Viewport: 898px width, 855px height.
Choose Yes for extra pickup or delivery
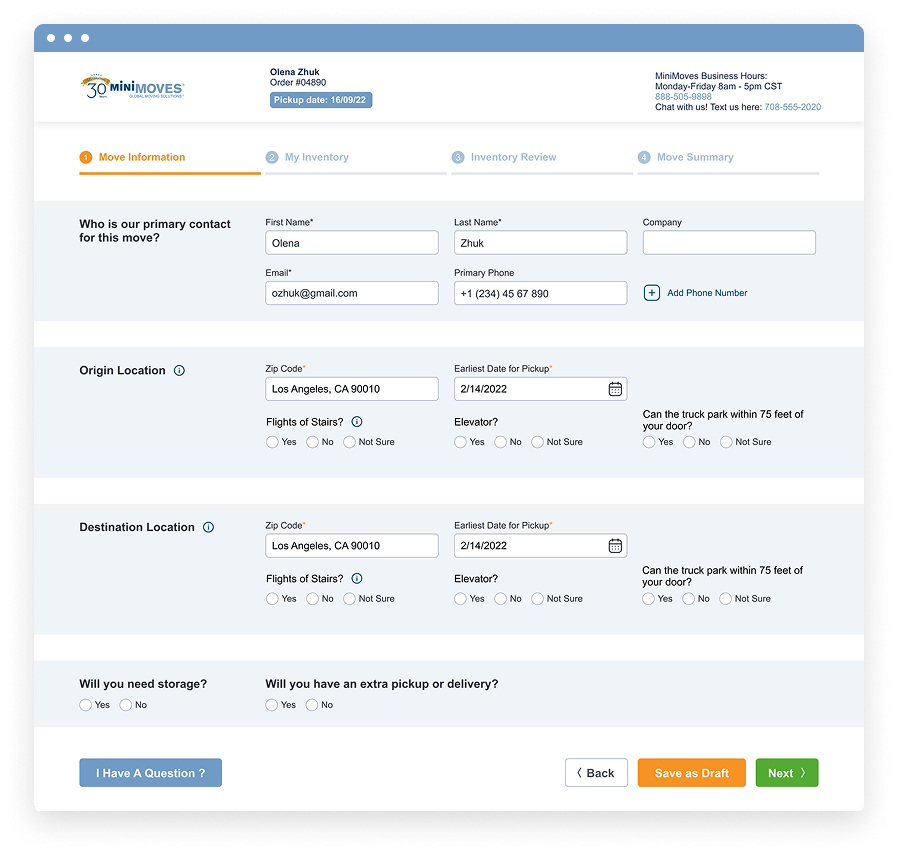(271, 705)
